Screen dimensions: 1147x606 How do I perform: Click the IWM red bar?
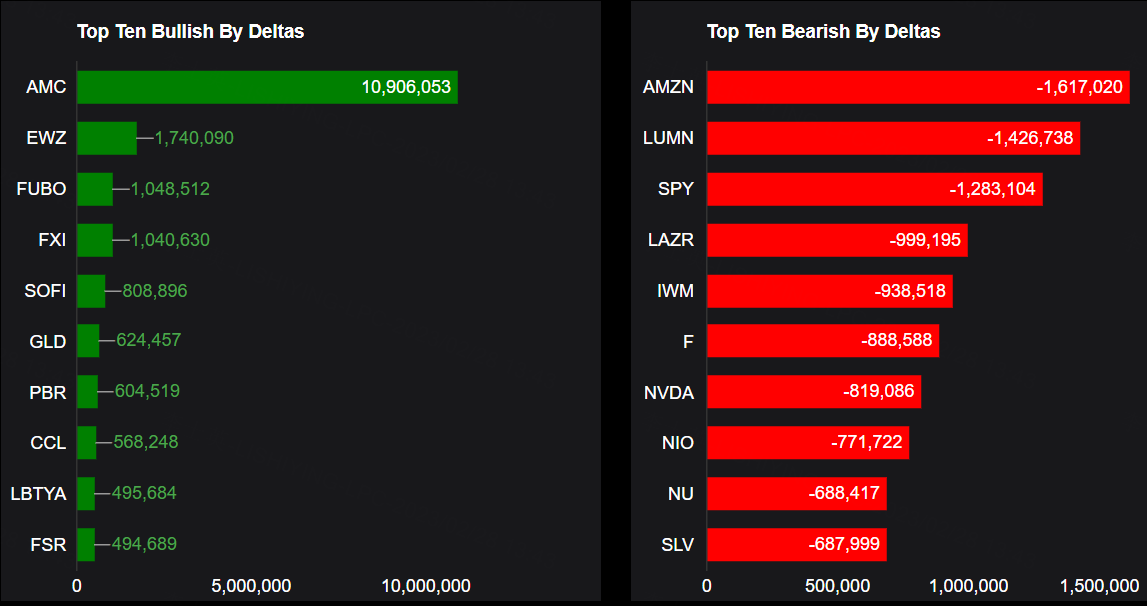pos(830,291)
